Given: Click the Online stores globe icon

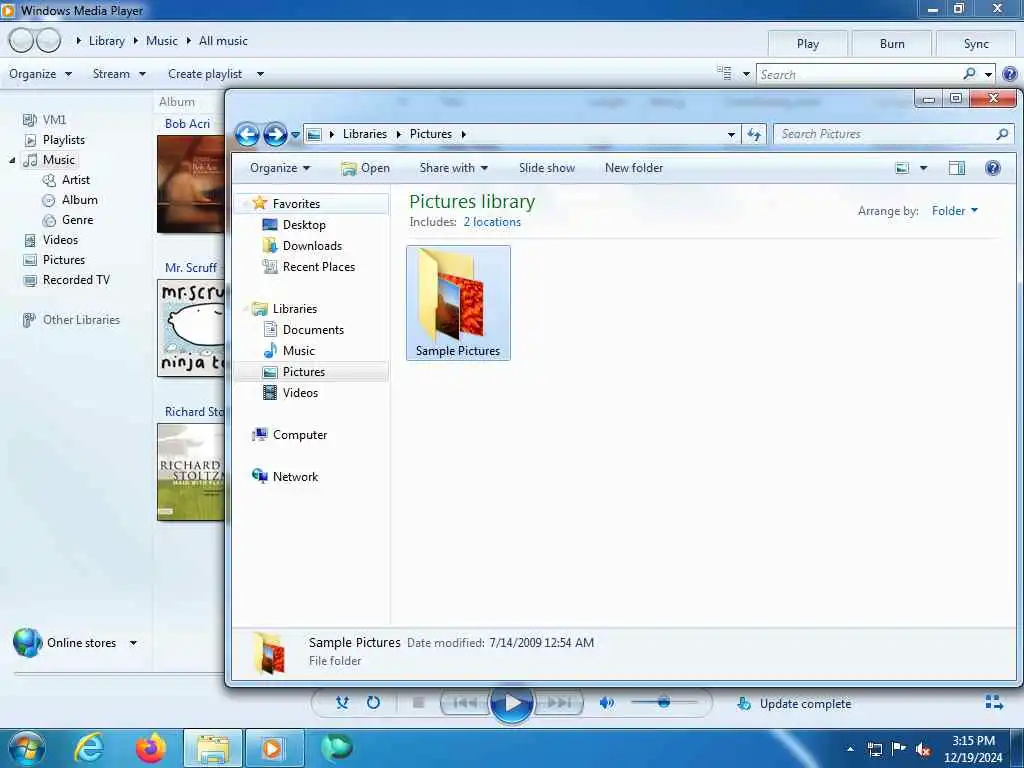Looking at the screenshot, I should [27, 643].
